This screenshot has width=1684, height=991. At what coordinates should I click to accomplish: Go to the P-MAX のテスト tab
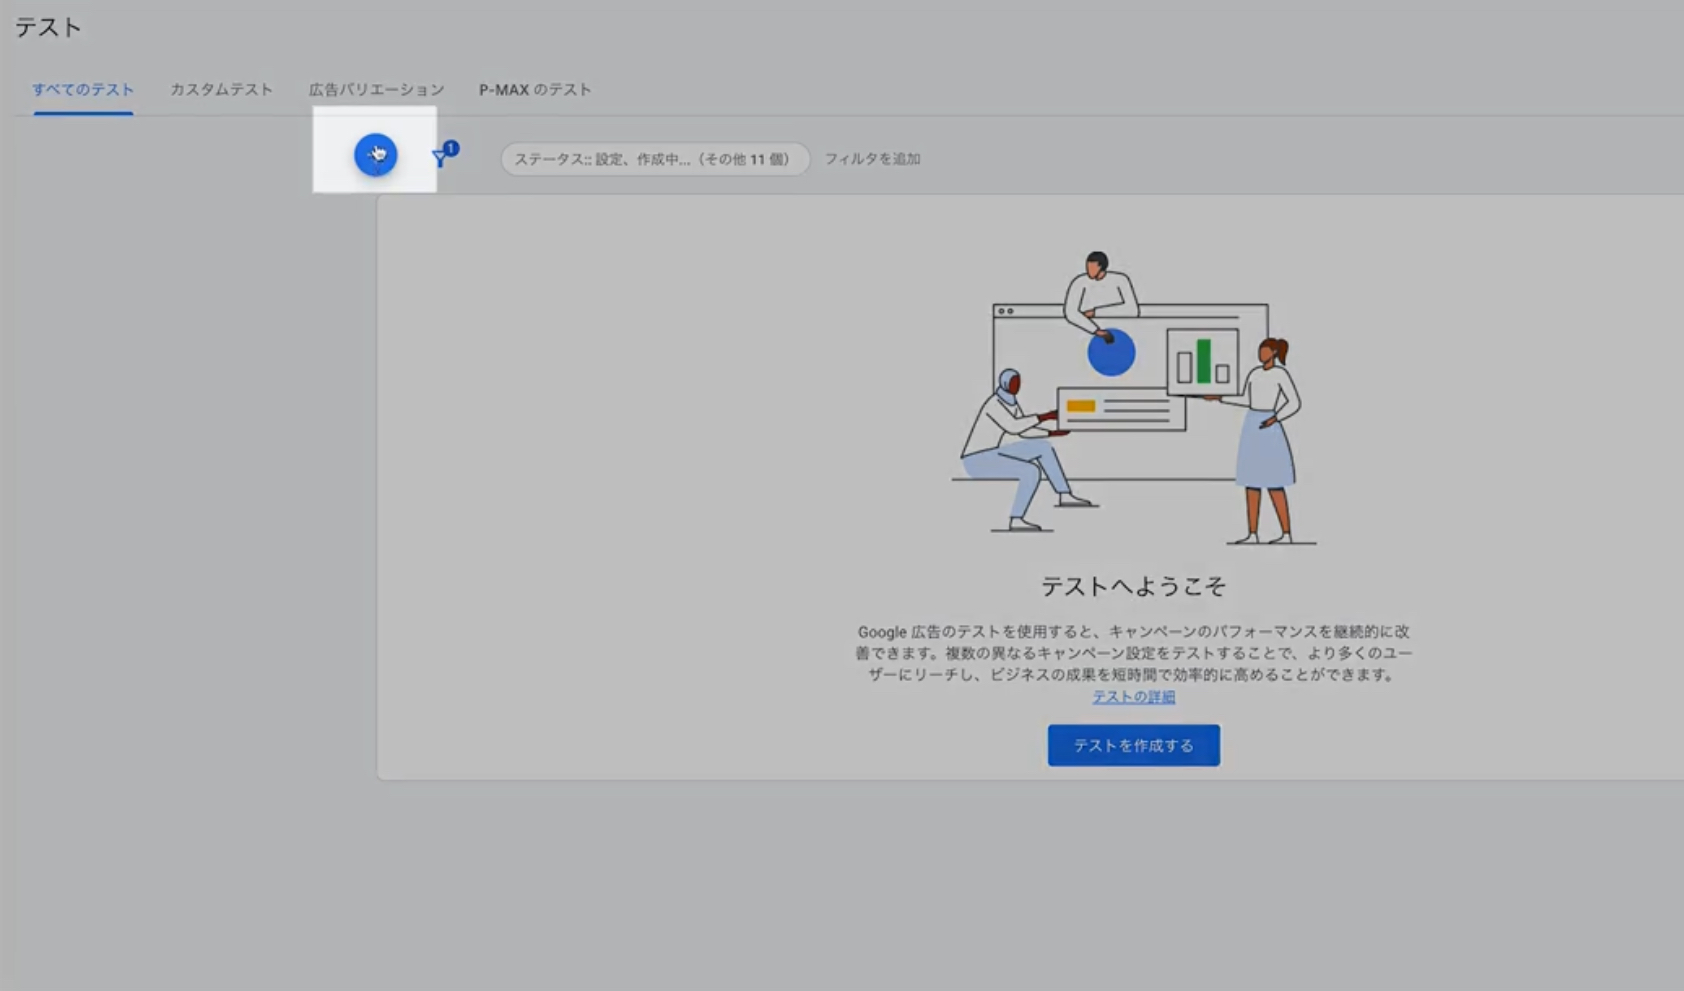(x=535, y=90)
